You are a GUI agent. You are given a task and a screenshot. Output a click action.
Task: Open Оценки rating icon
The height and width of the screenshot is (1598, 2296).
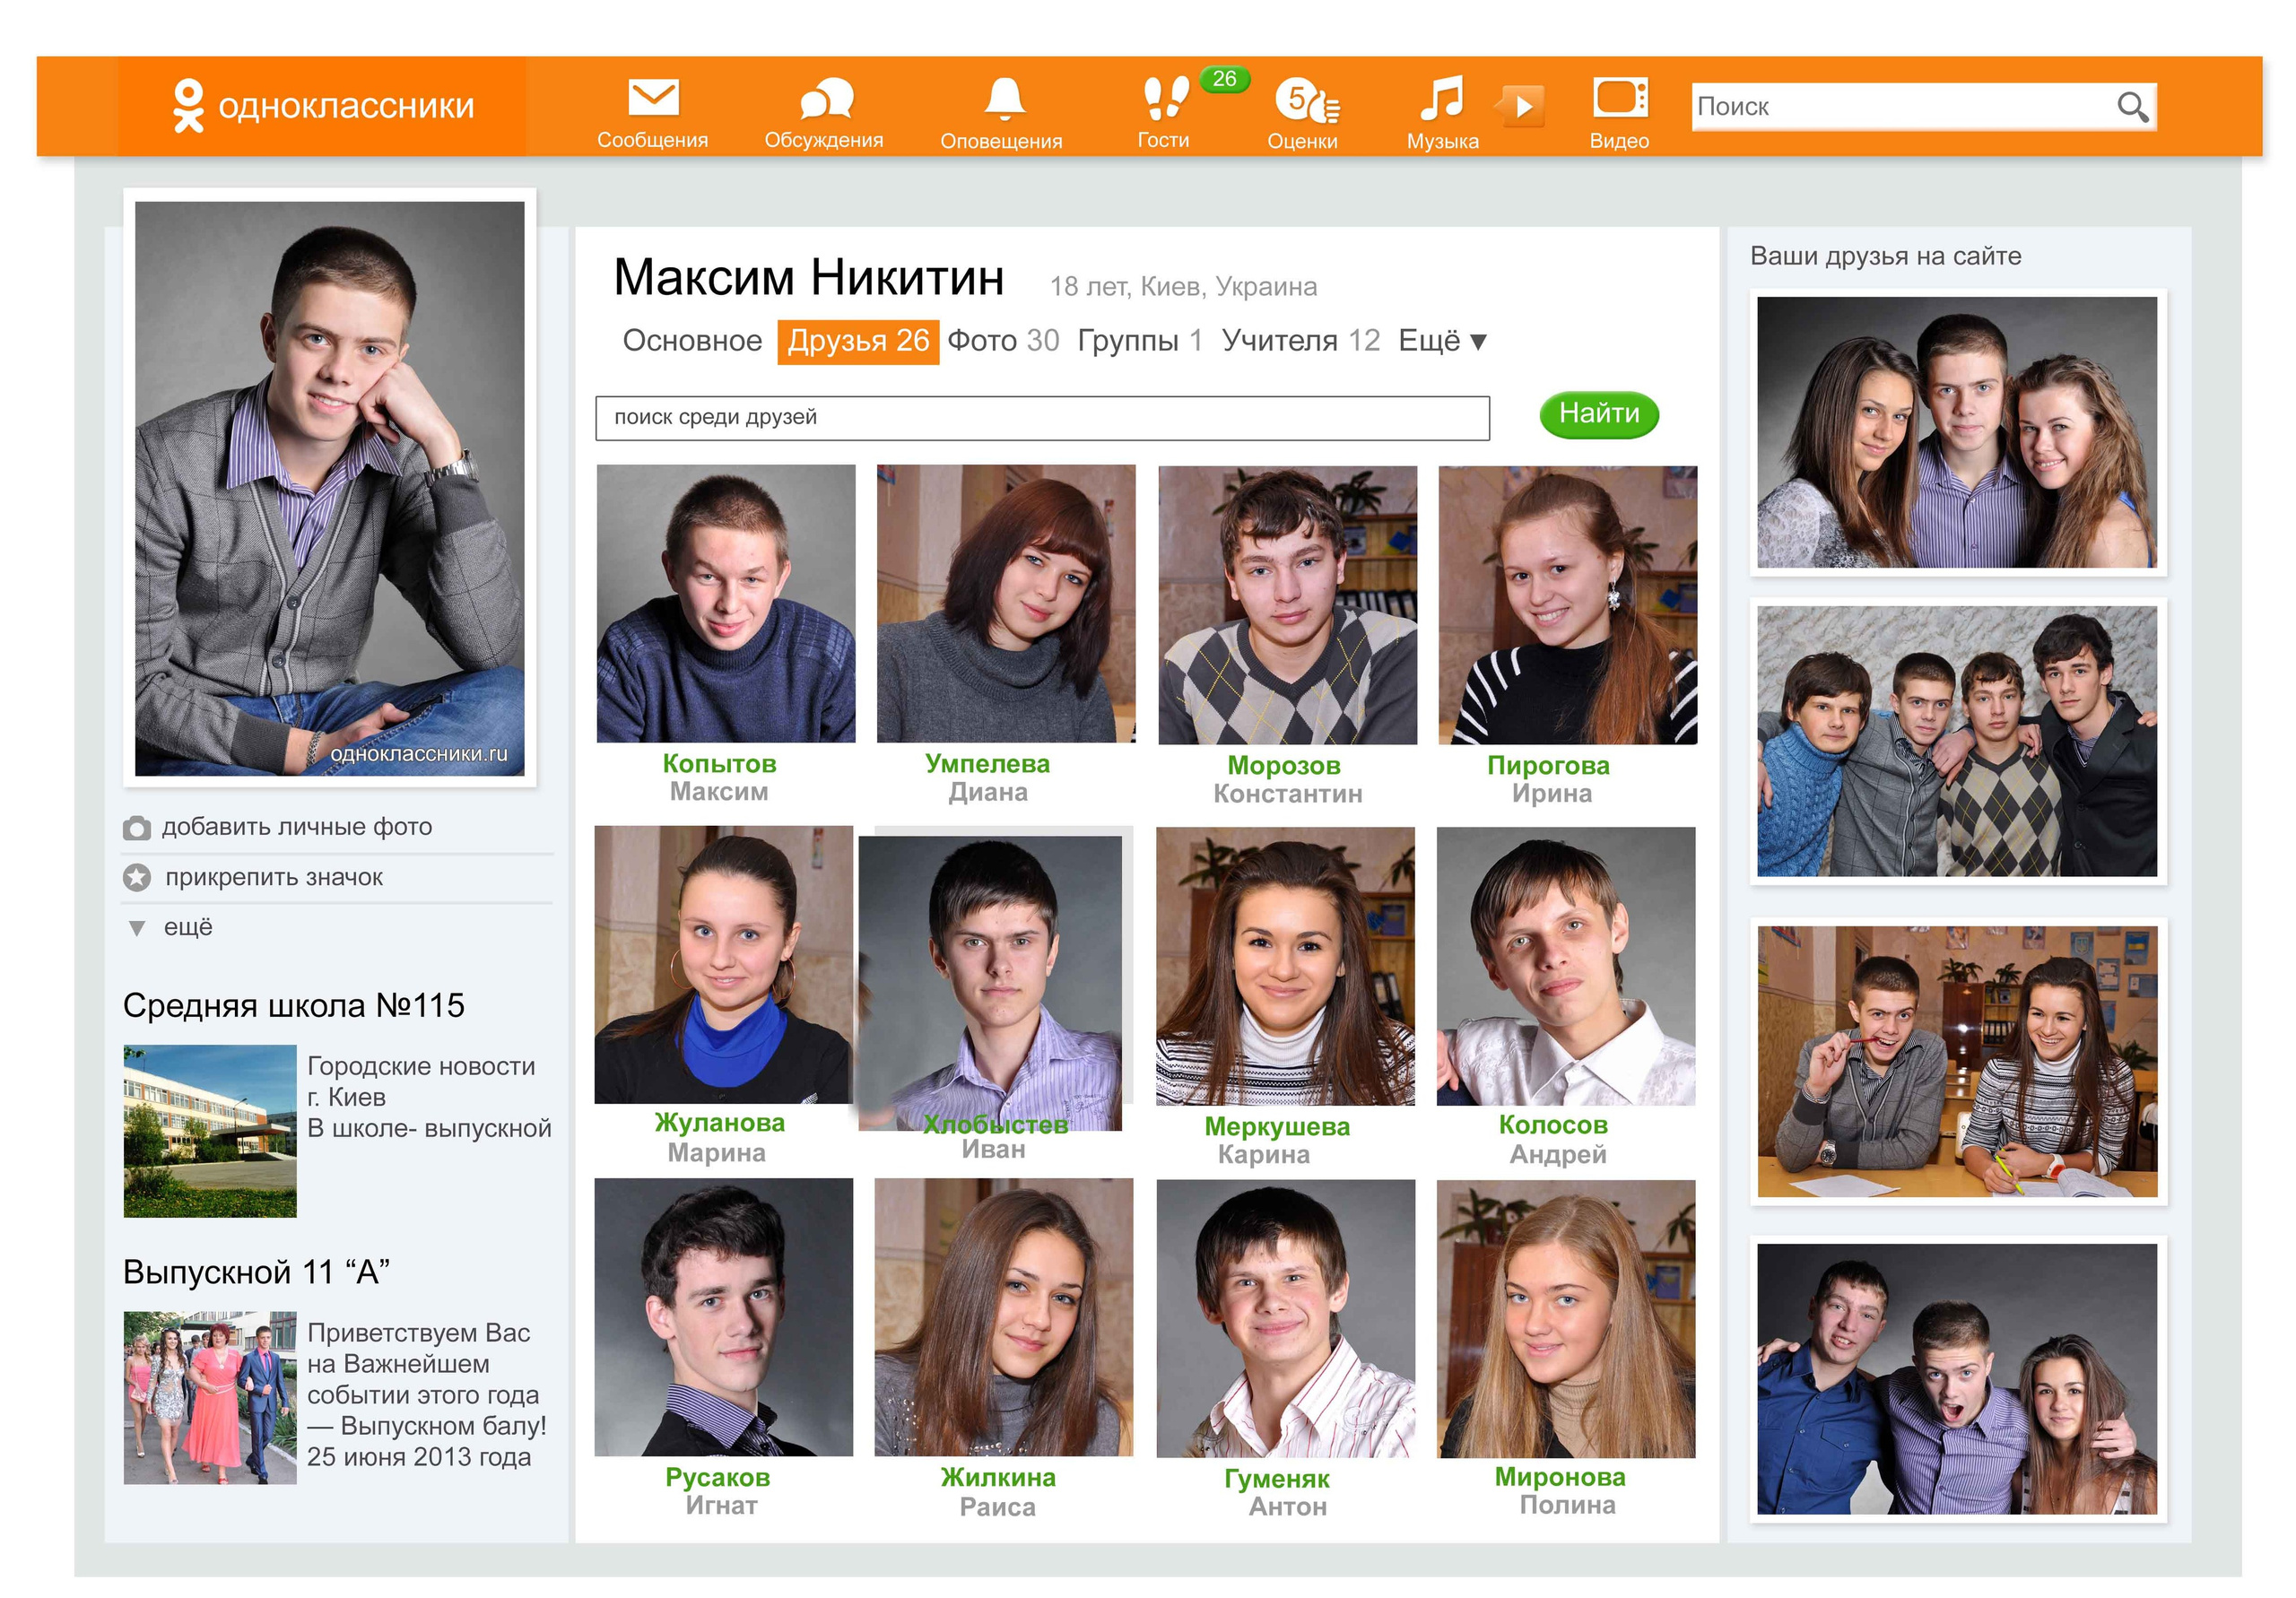point(1304,100)
